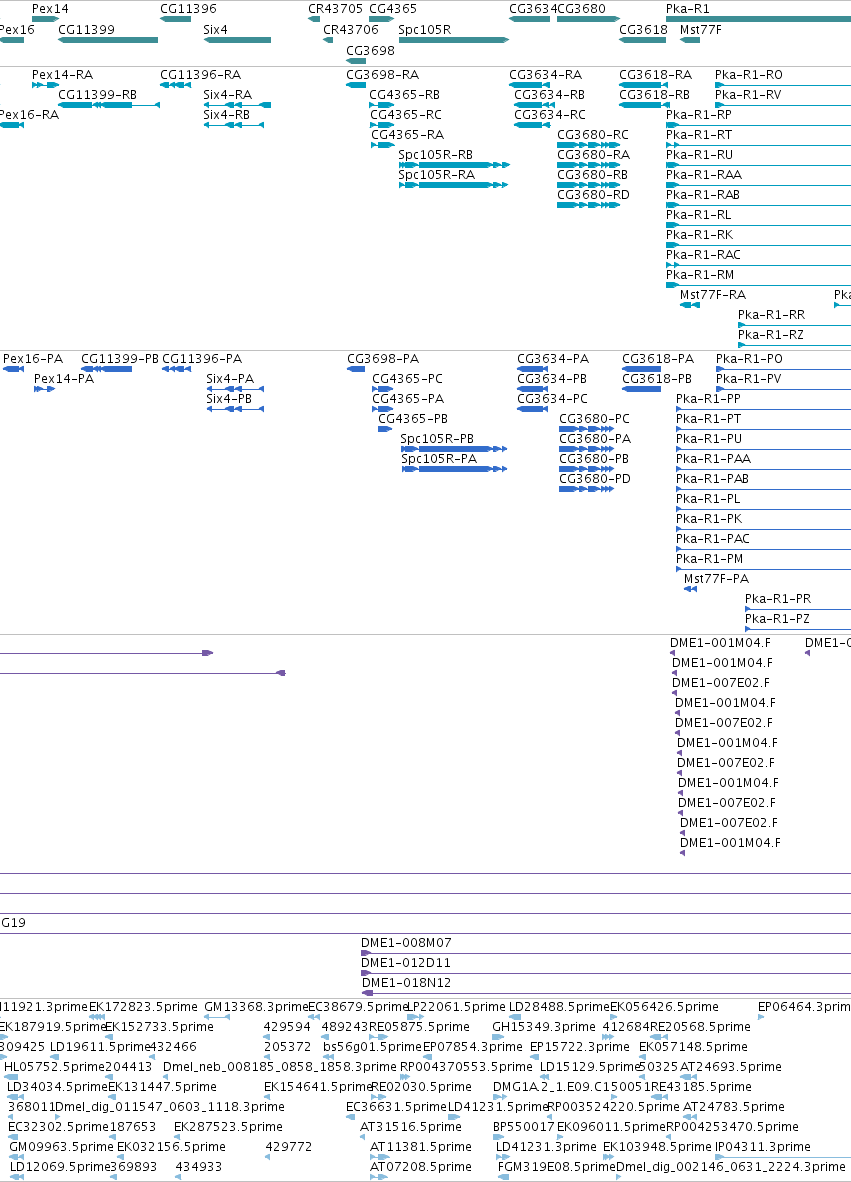Click protein label "Pex14-PA"
The image size is (851, 1182).
[64, 379]
